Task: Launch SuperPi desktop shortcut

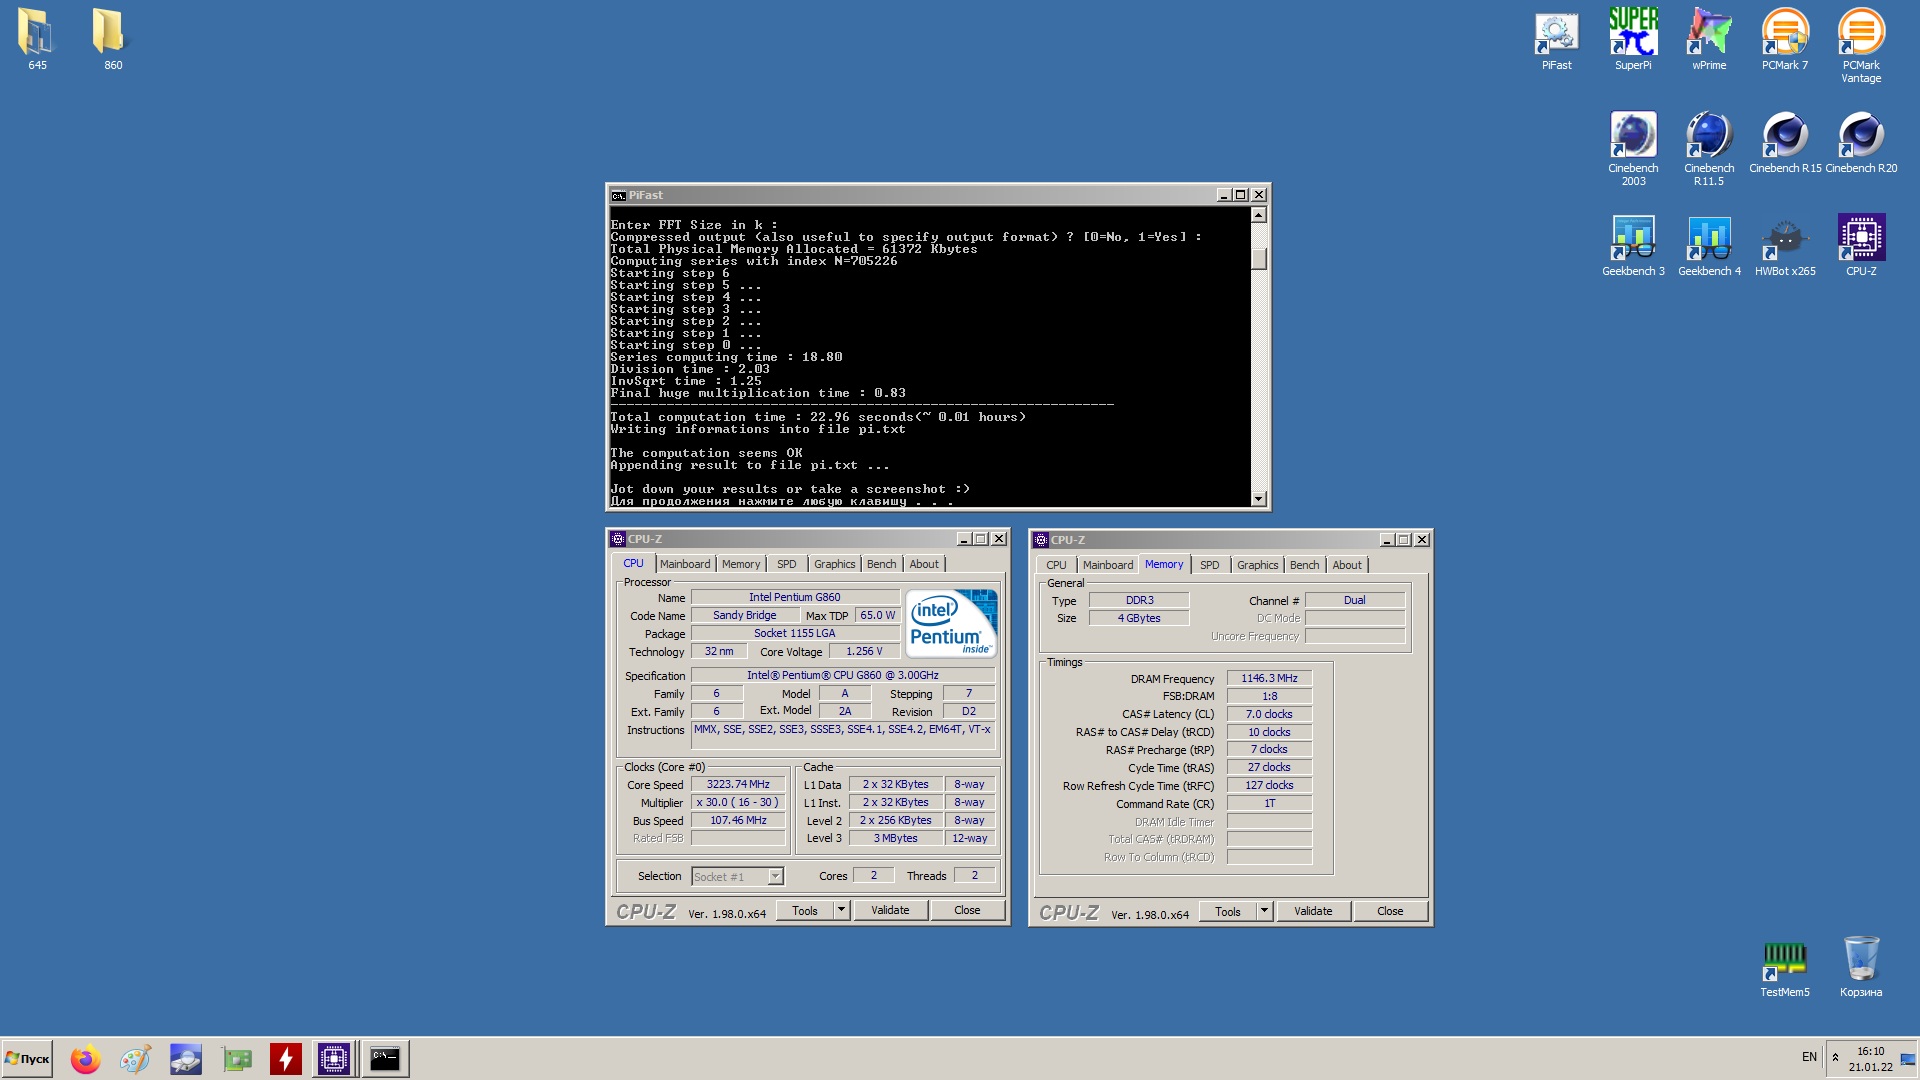Action: [1633, 40]
